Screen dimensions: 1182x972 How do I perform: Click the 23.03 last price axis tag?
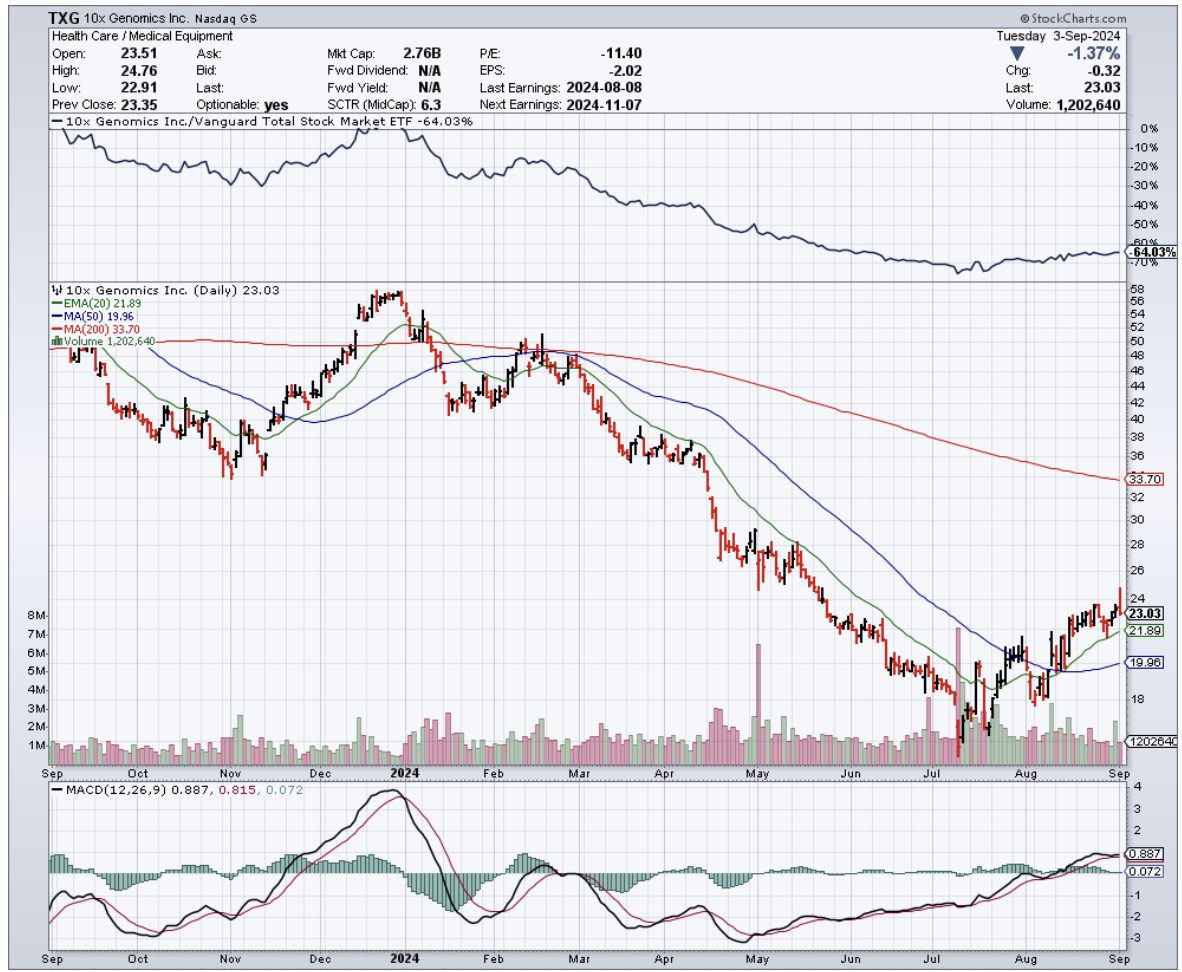pyautogui.click(x=1143, y=613)
